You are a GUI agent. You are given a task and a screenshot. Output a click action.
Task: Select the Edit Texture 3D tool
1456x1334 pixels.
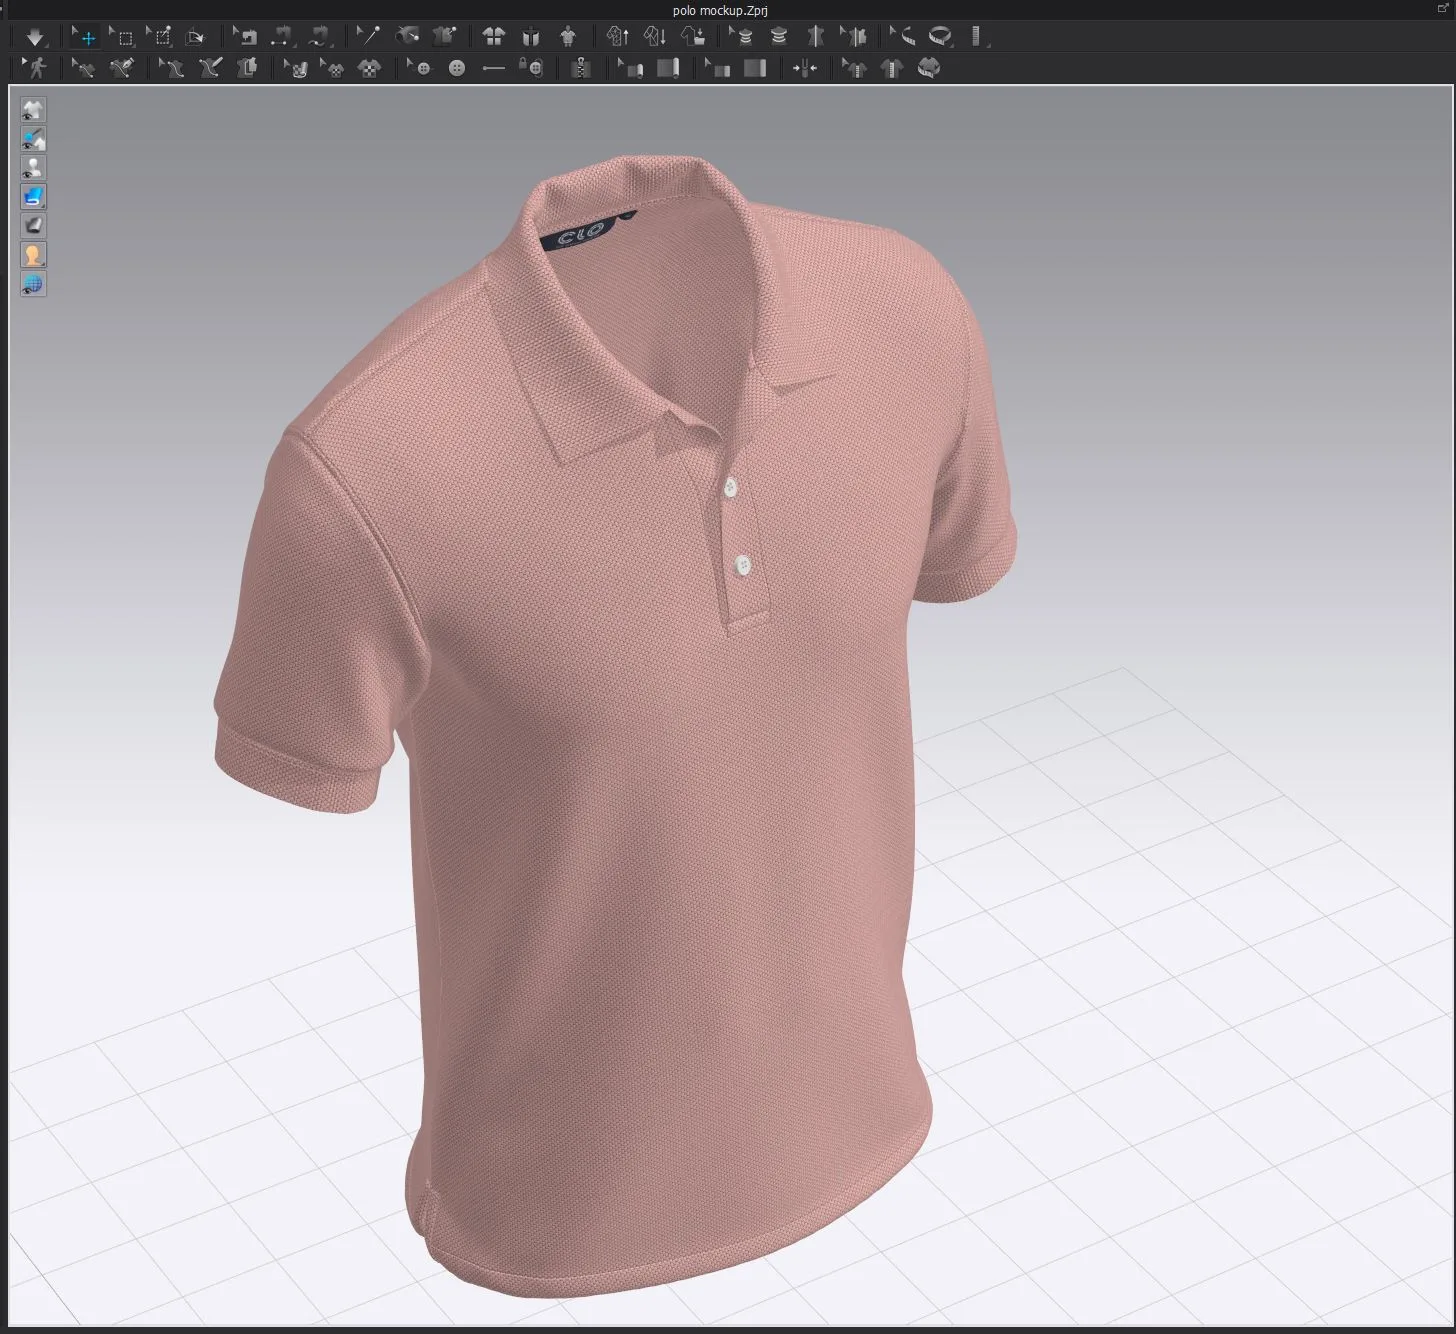click(296, 68)
